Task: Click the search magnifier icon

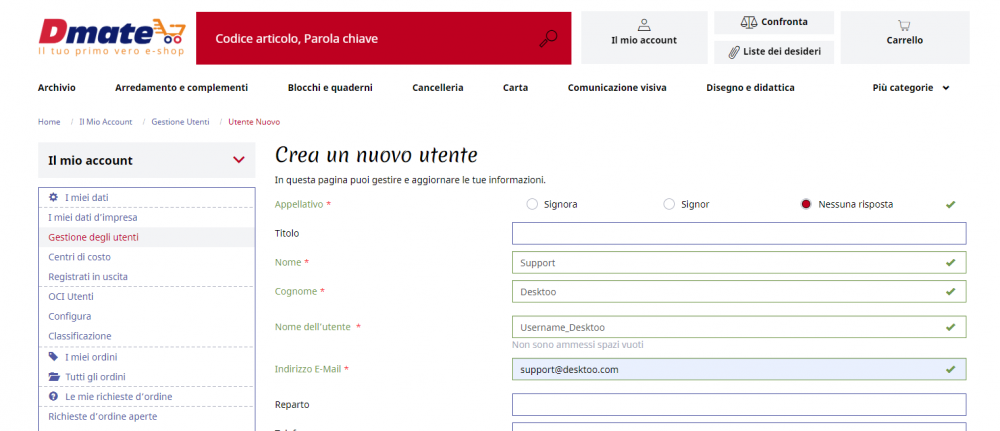Action: click(x=548, y=39)
